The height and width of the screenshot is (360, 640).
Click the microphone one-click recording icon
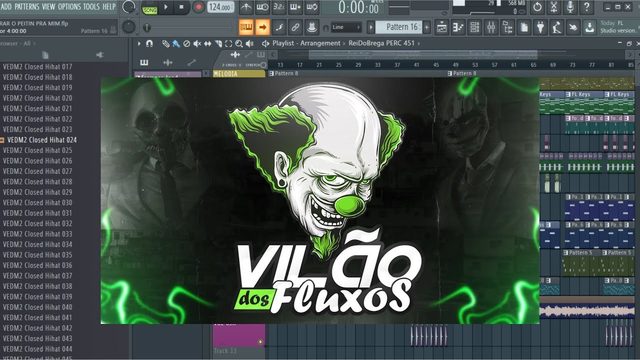click(x=570, y=7)
